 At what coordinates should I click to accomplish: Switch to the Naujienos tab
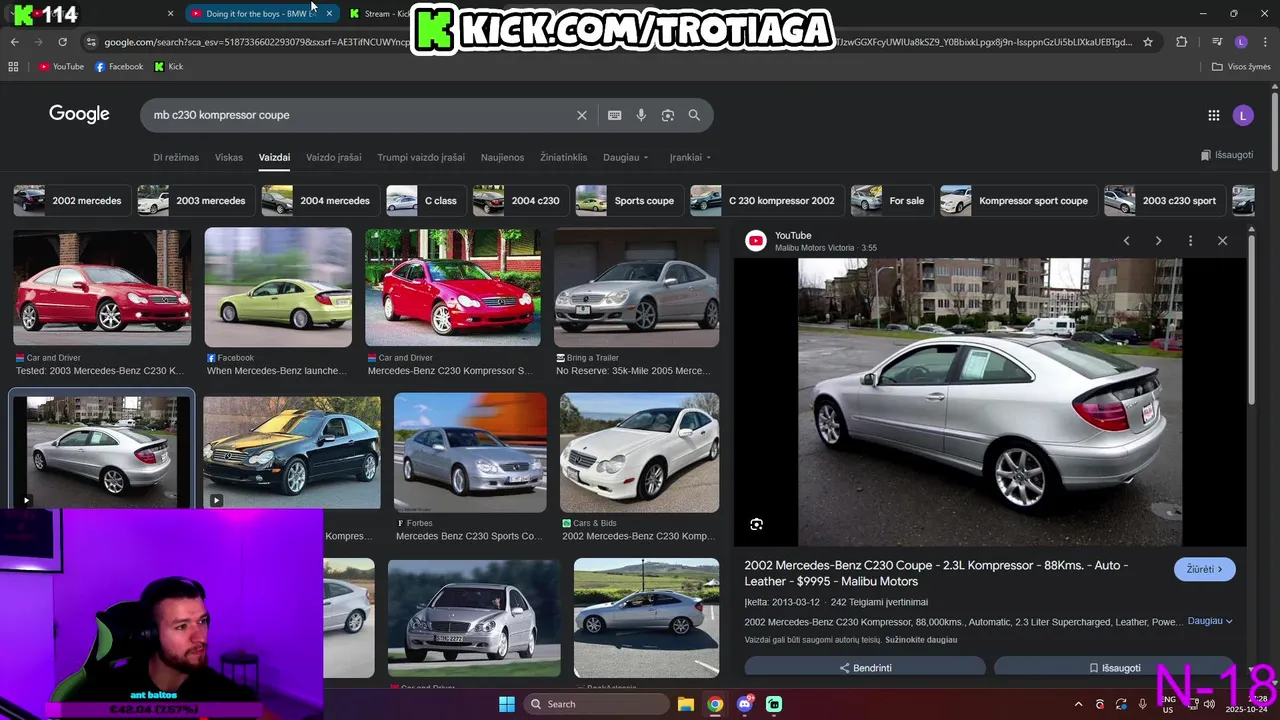click(502, 157)
